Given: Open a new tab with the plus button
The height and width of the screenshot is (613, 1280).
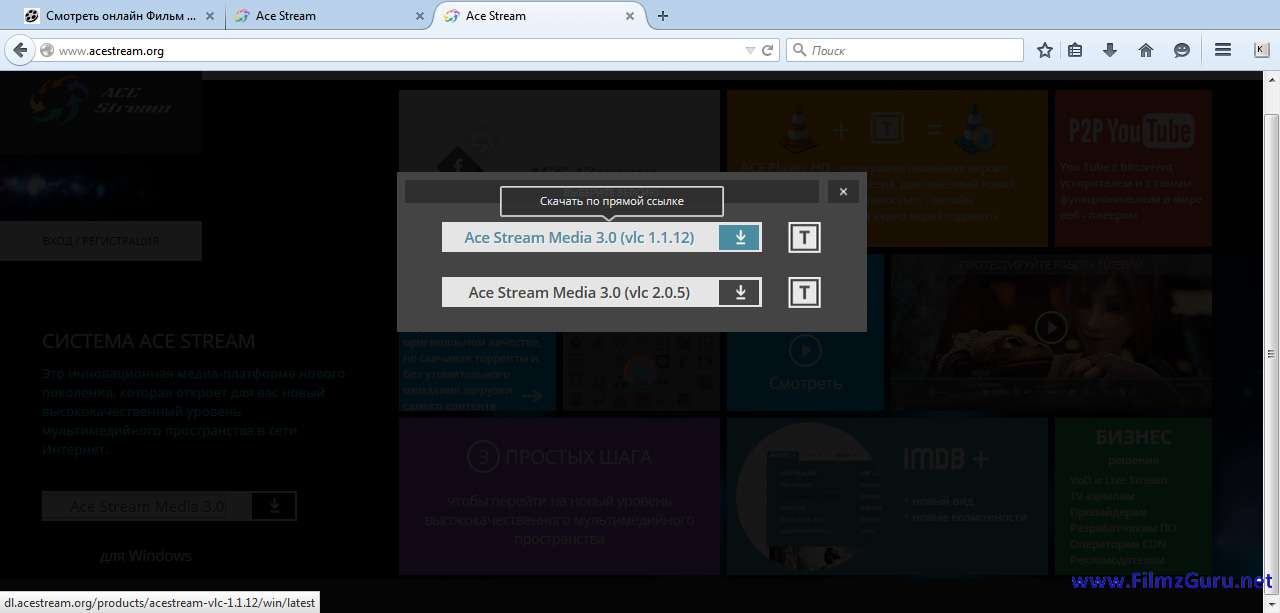Looking at the screenshot, I should 662,16.
